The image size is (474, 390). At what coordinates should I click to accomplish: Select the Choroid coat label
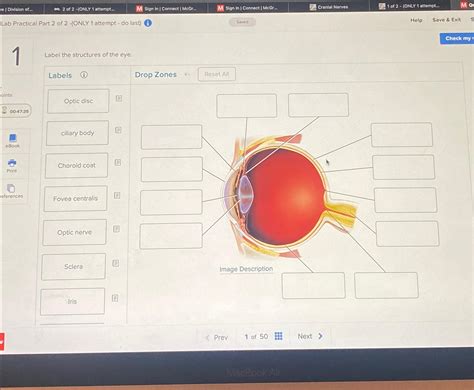[77, 165]
